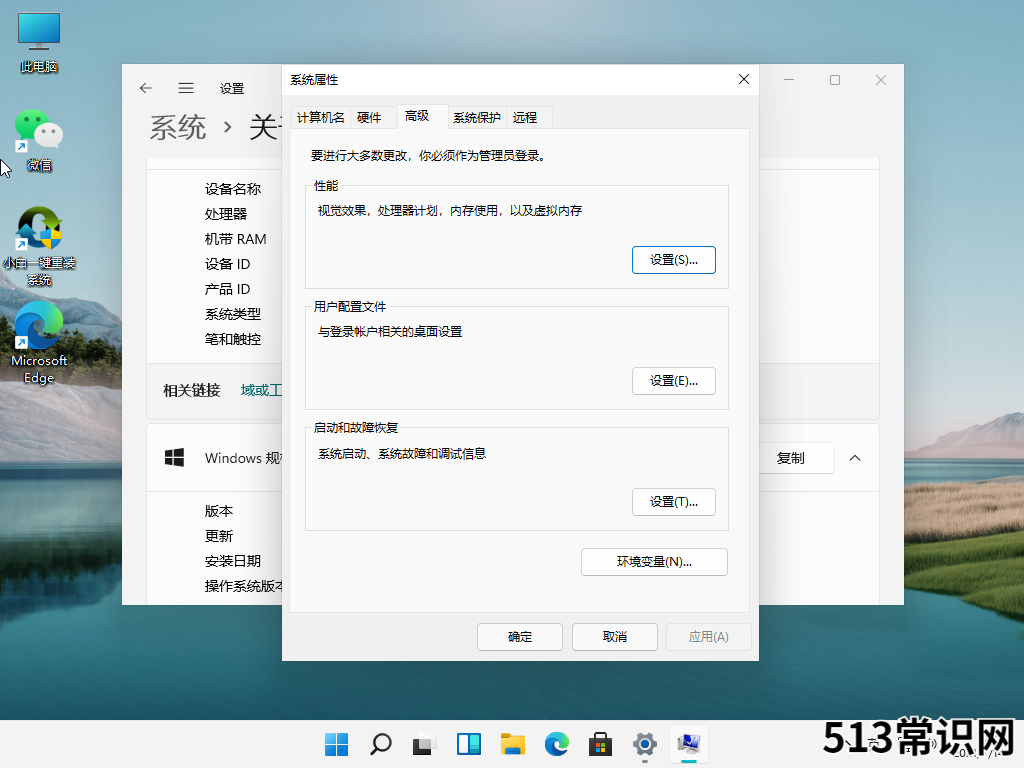Open 性能 settings with 设置(S) button
The width and height of the screenshot is (1024, 768).
(x=673, y=259)
